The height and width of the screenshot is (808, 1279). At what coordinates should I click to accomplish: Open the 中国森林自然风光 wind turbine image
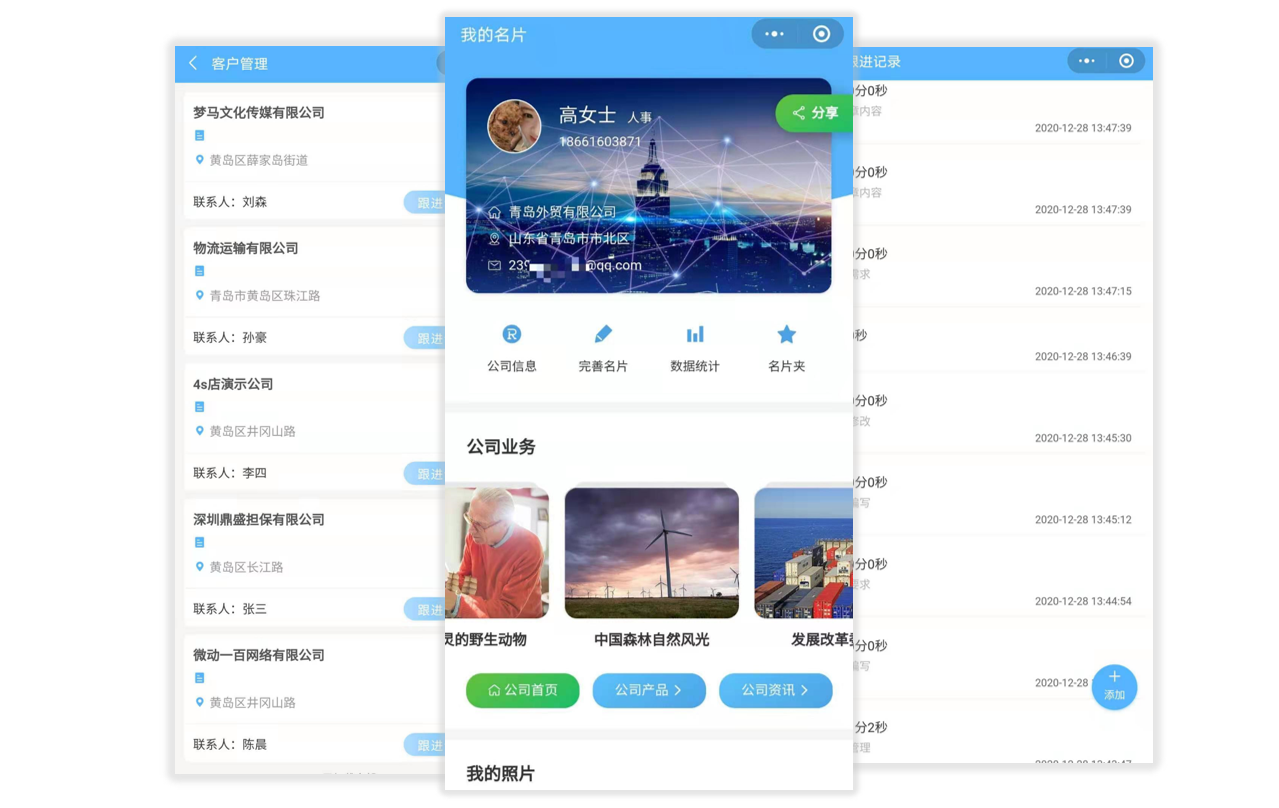click(652, 552)
